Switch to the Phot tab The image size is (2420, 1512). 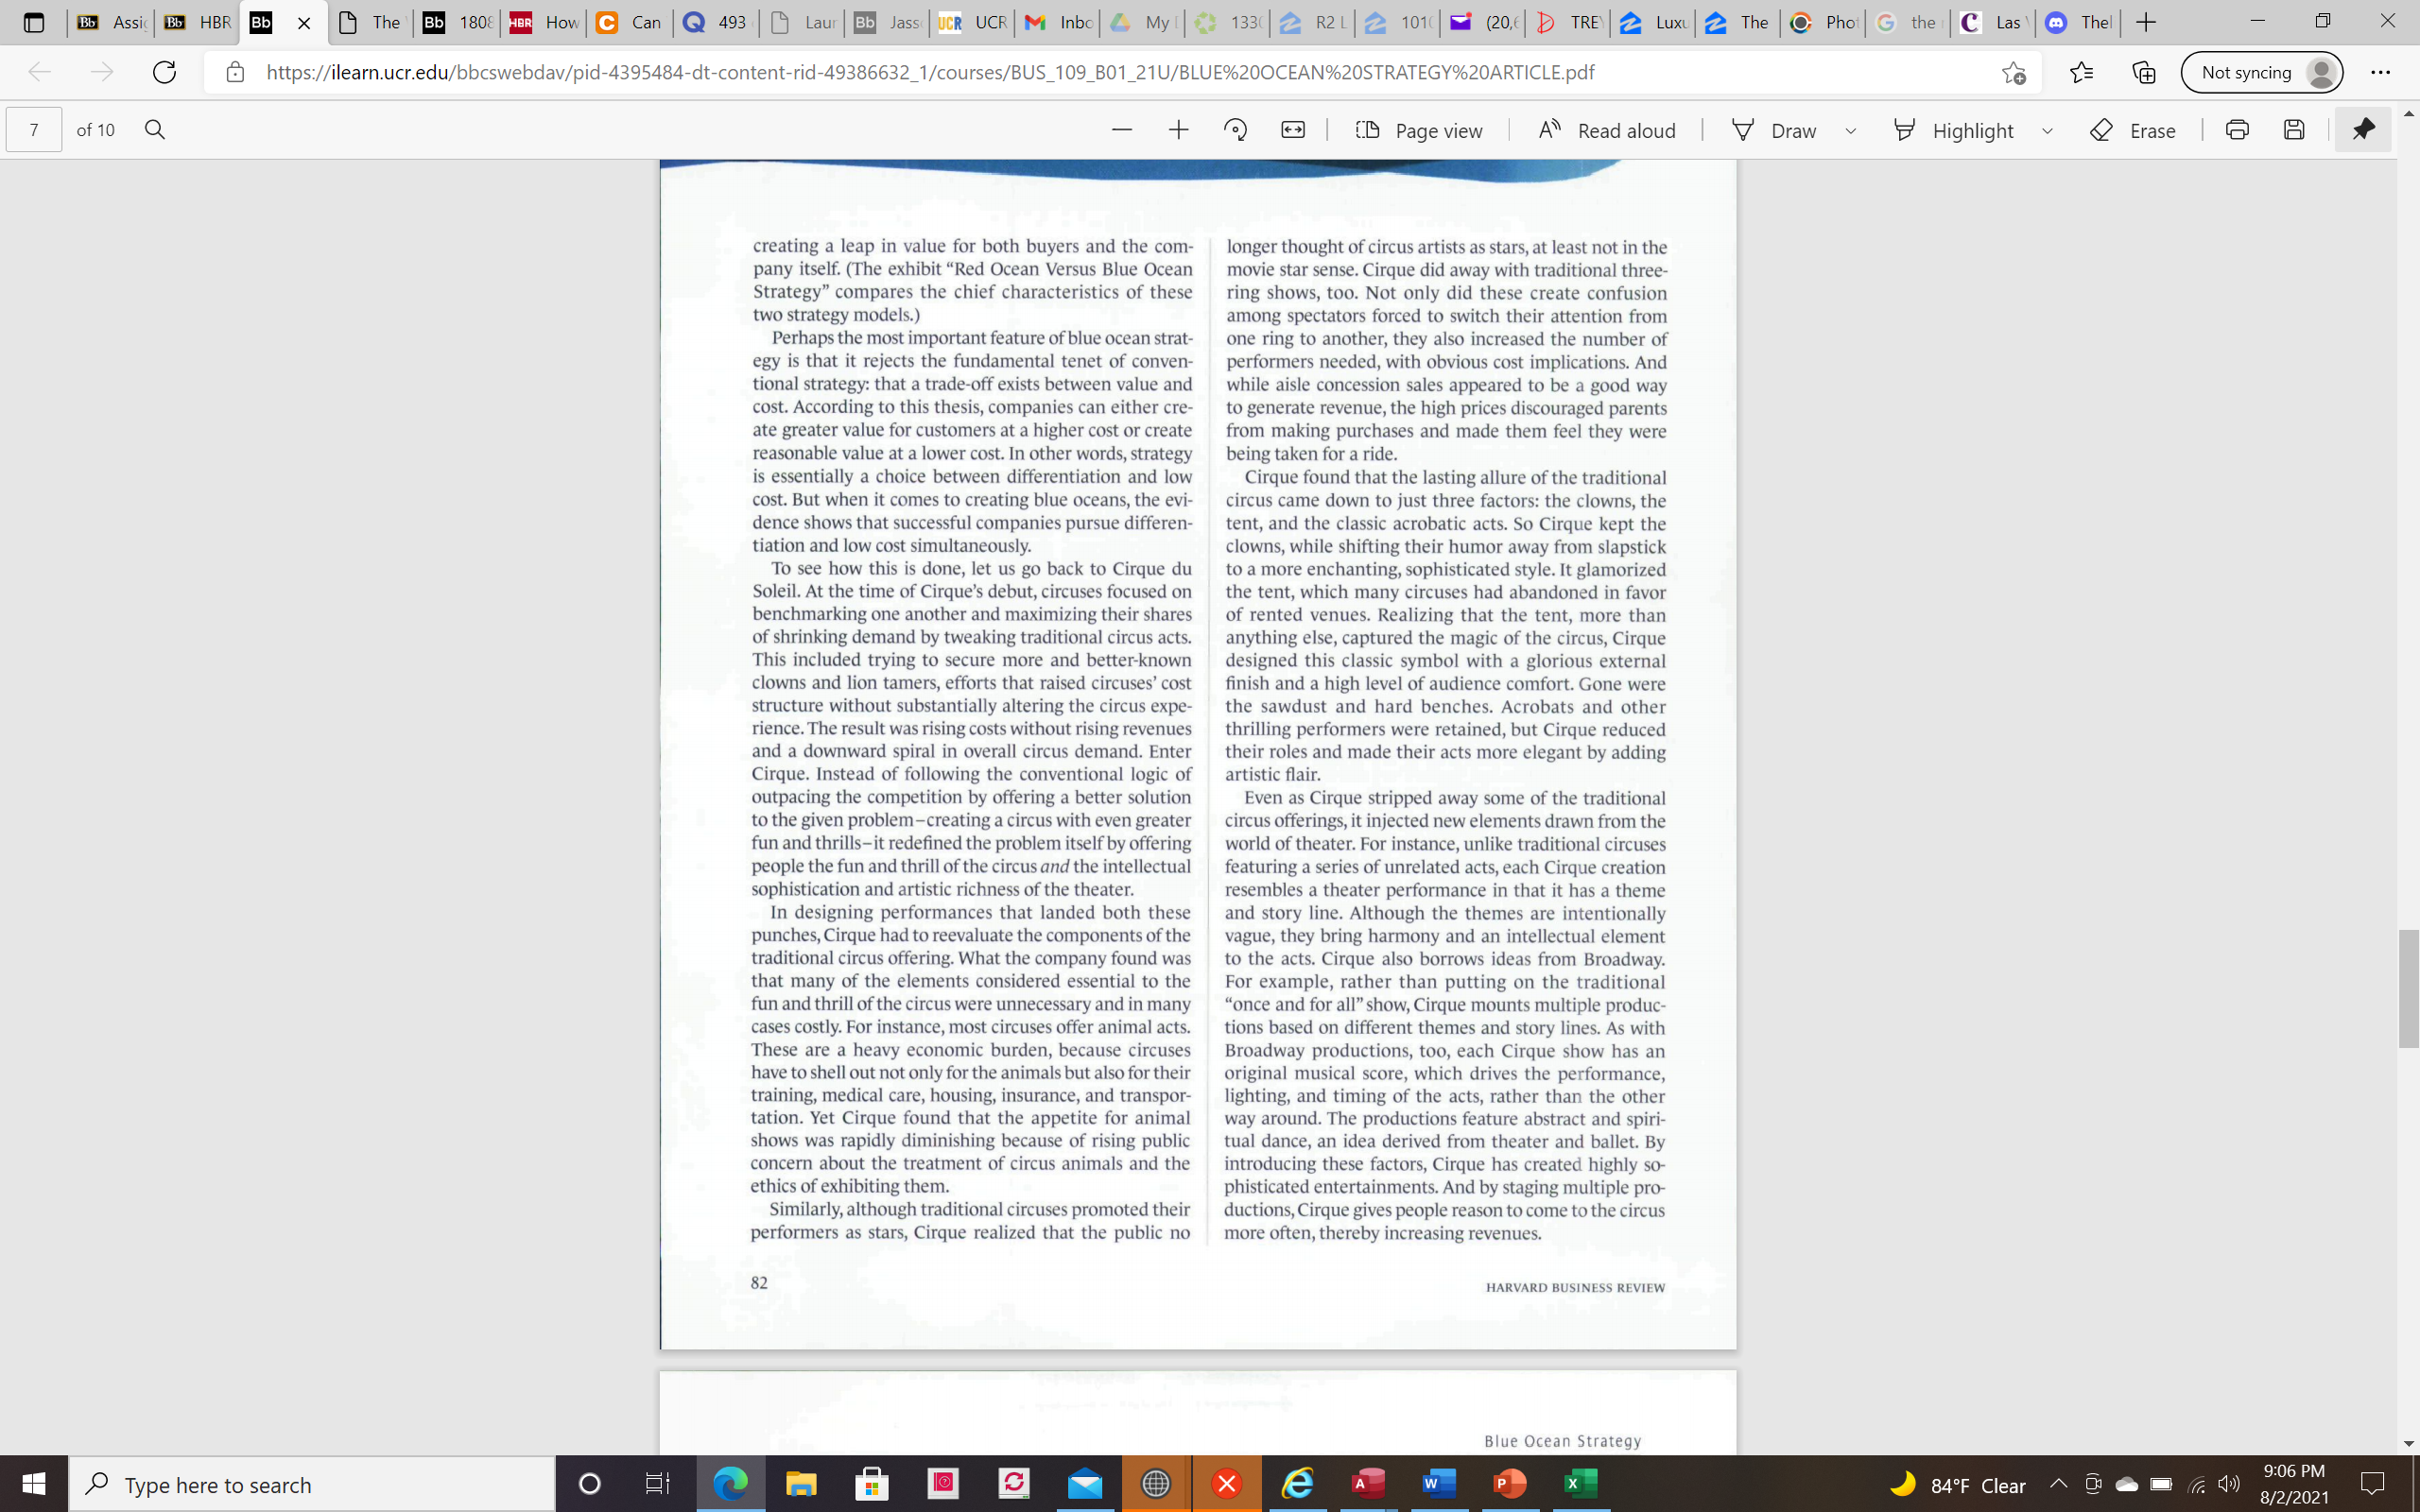click(1823, 22)
